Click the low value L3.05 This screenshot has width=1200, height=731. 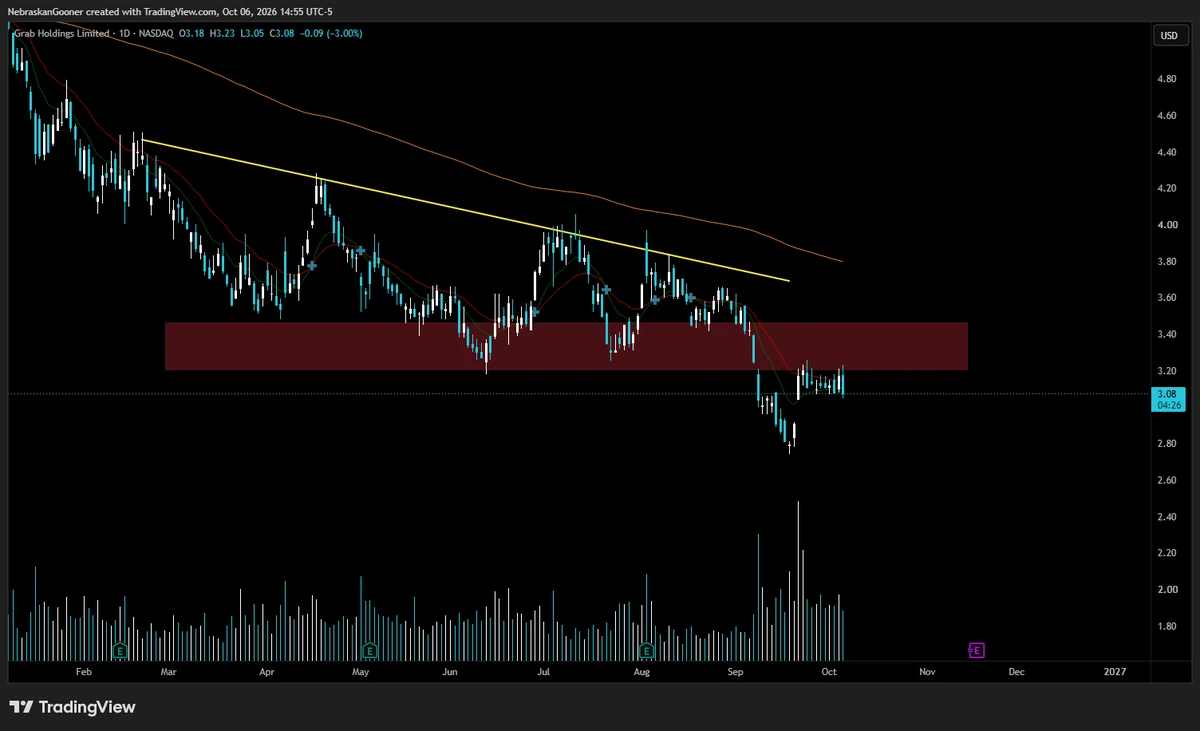250,34
